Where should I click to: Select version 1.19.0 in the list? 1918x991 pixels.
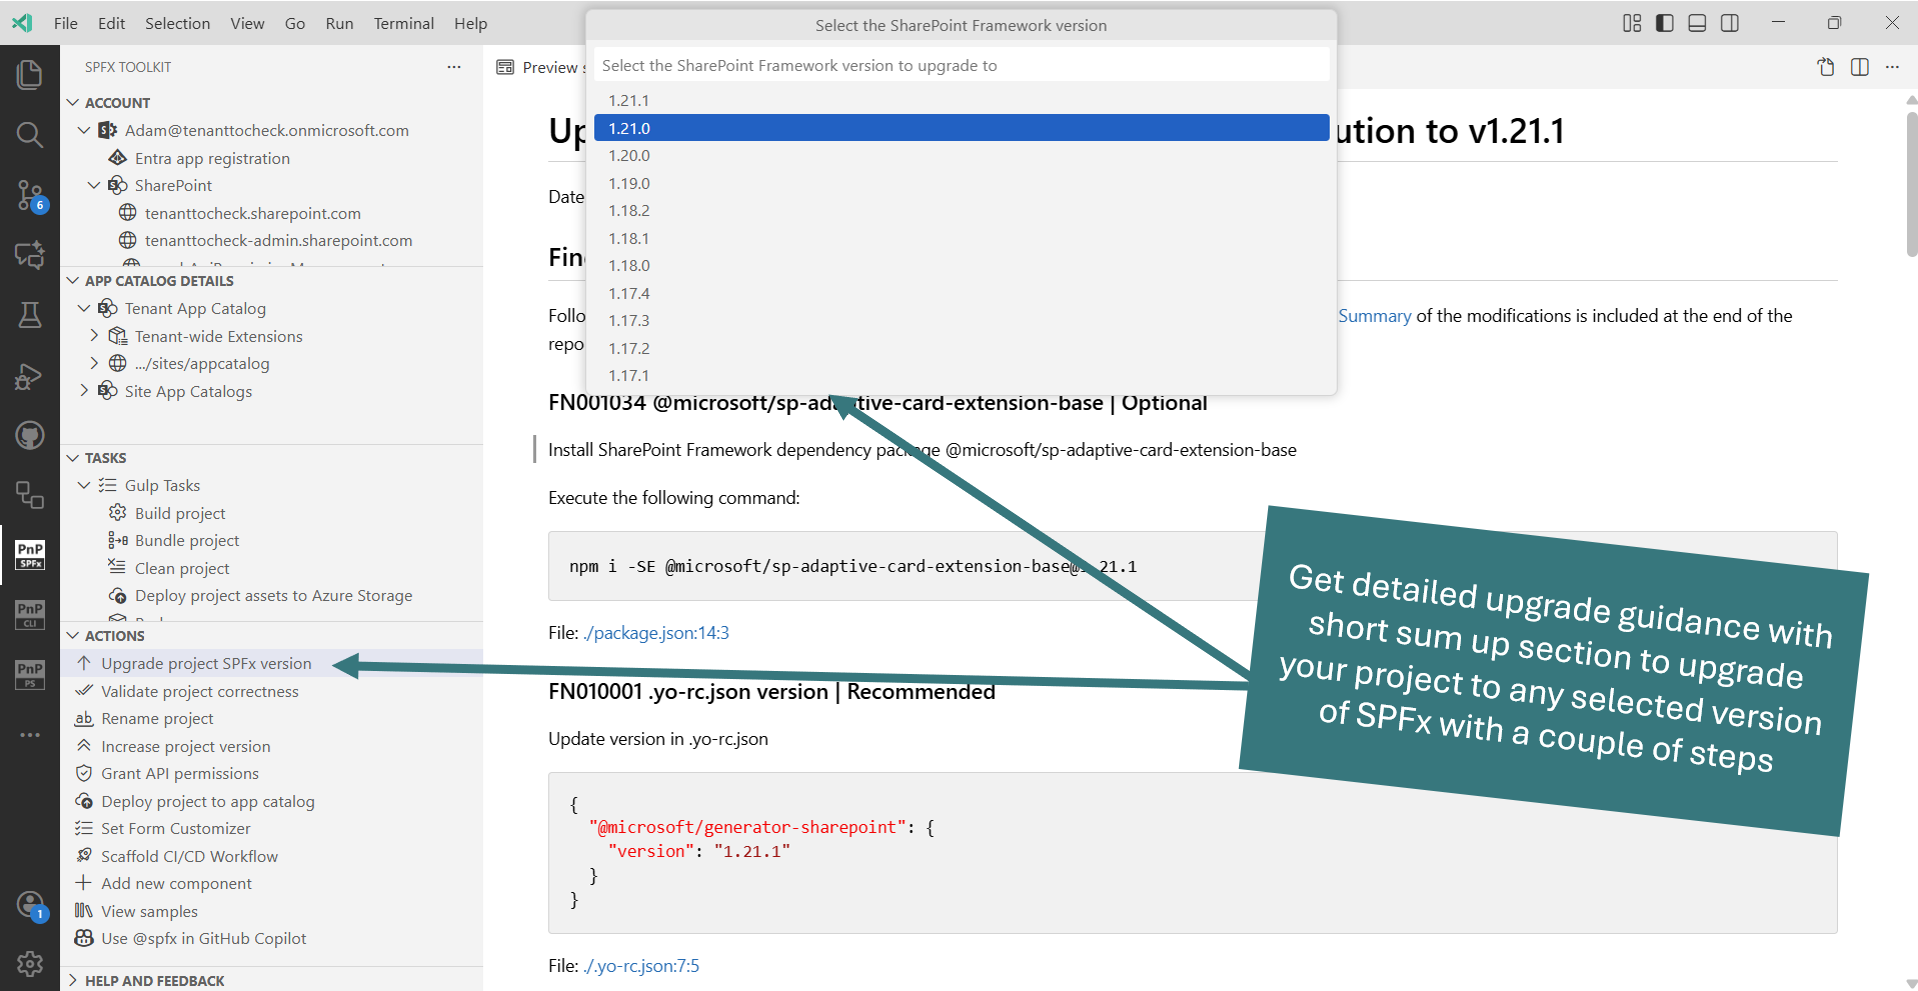[962, 183]
